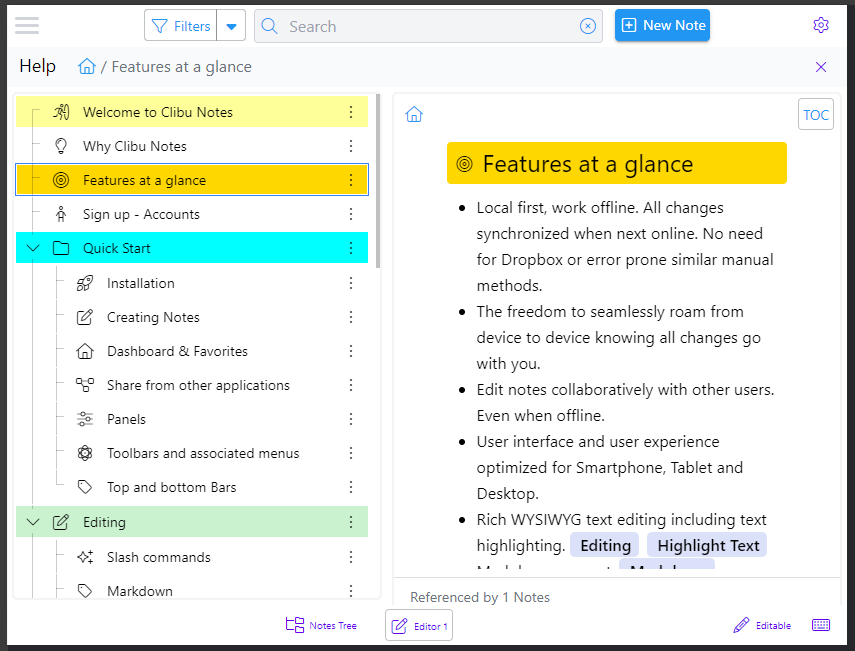
Task: Follow the Editing tag link in the note
Action: pyautogui.click(x=605, y=545)
